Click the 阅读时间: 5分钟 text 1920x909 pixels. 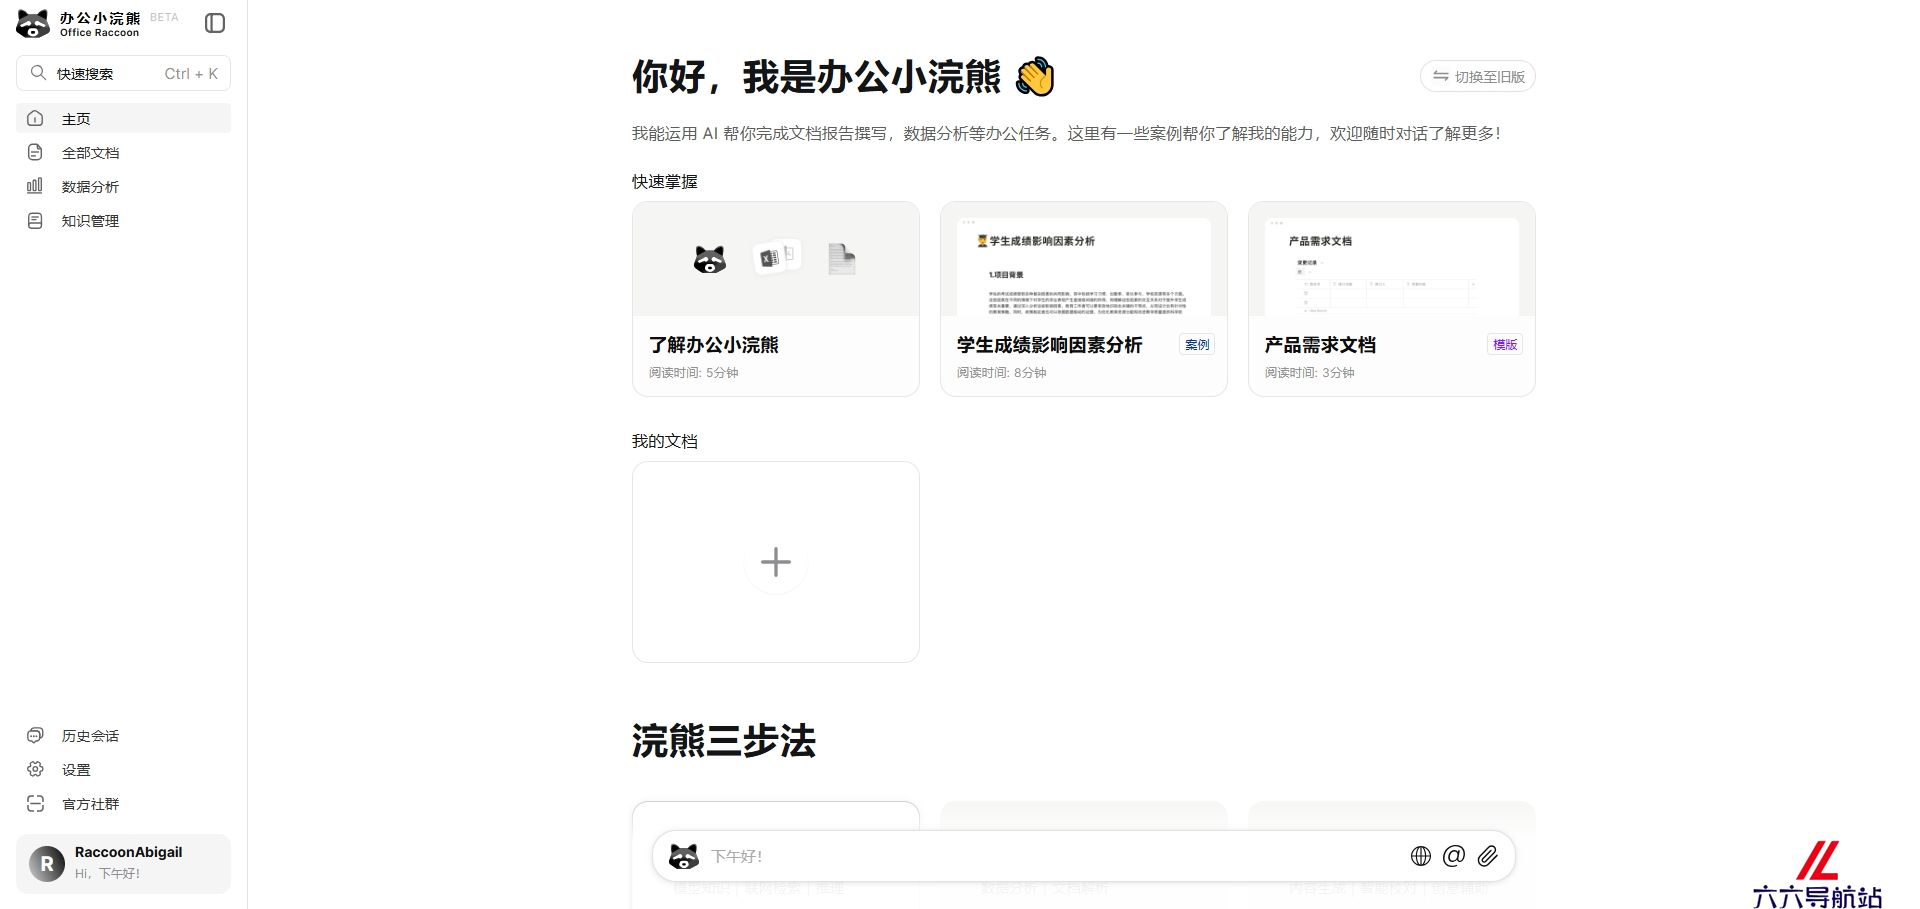pos(693,372)
